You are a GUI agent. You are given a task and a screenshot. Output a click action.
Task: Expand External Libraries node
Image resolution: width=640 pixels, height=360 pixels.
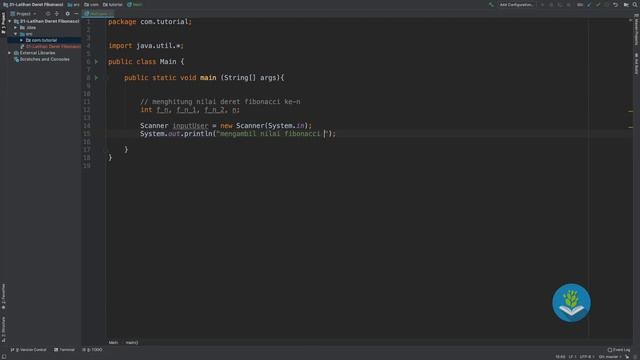(10, 53)
